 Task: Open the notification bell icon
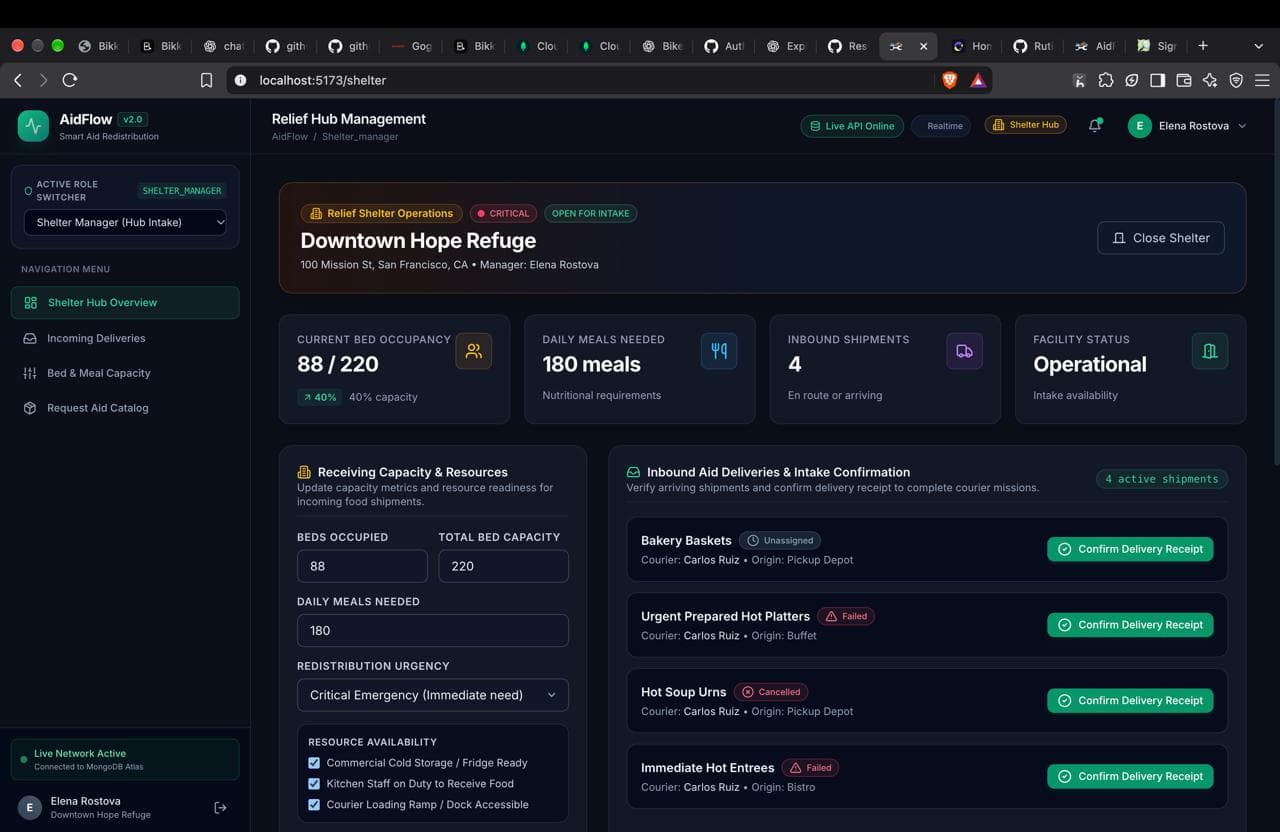(1095, 126)
